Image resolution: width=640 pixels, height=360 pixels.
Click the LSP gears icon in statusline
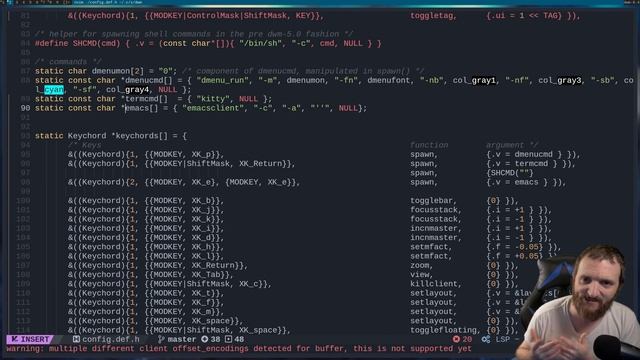tap(486, 339)
